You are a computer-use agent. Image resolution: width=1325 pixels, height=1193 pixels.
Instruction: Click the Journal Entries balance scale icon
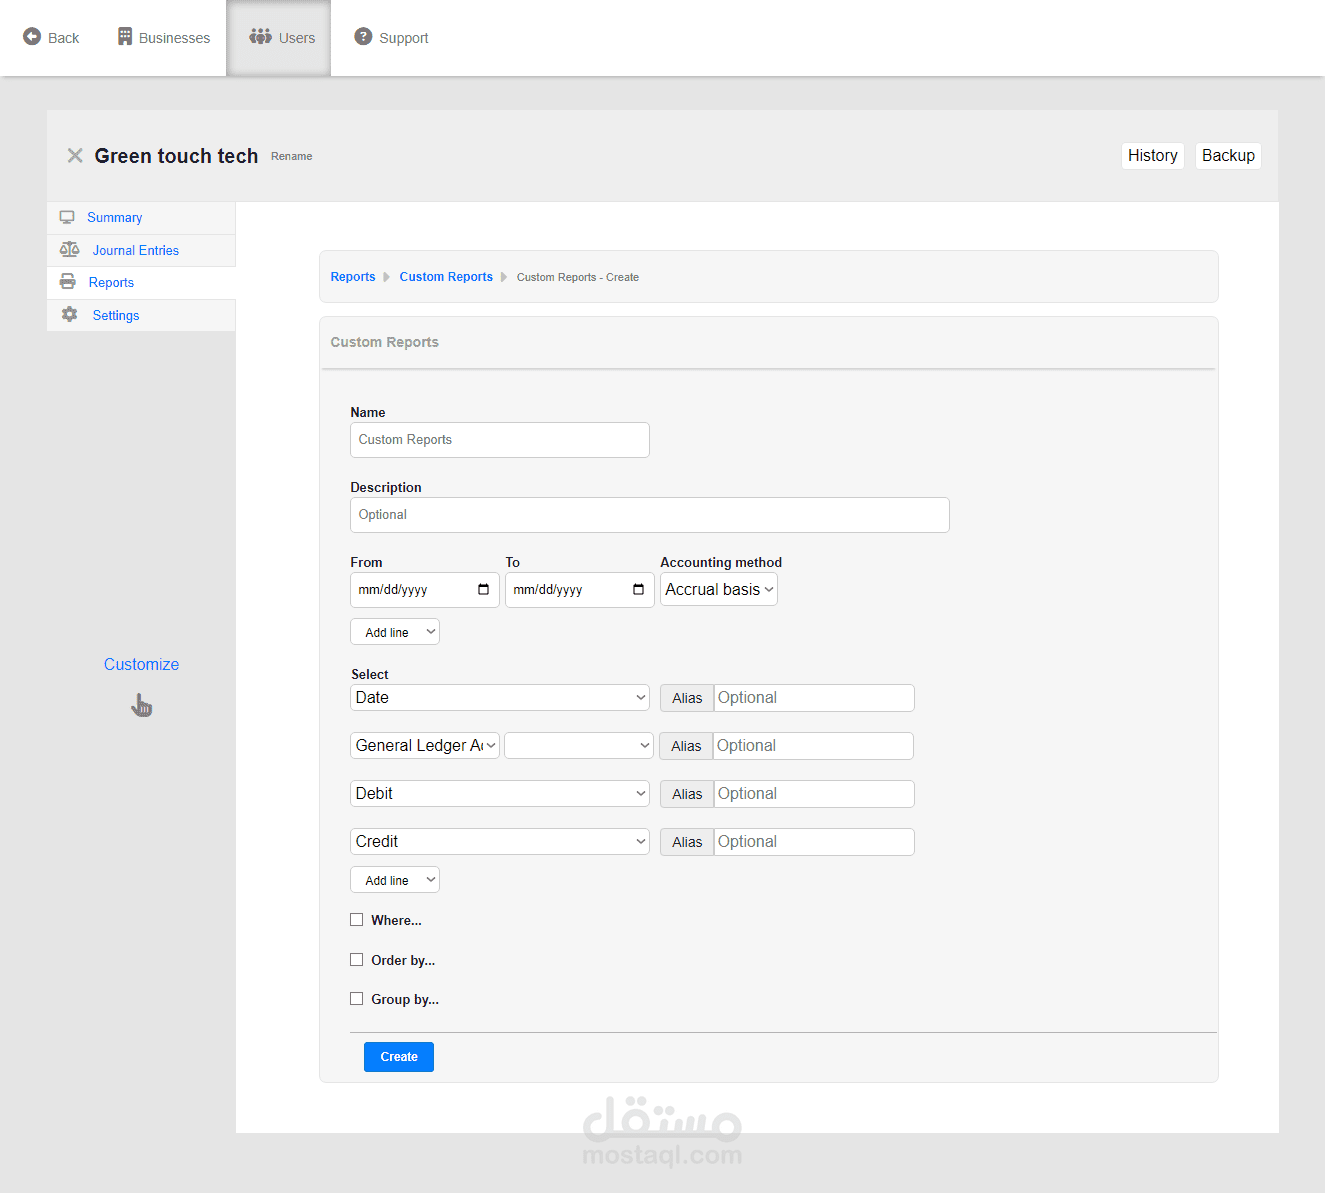tap(69, 250)
